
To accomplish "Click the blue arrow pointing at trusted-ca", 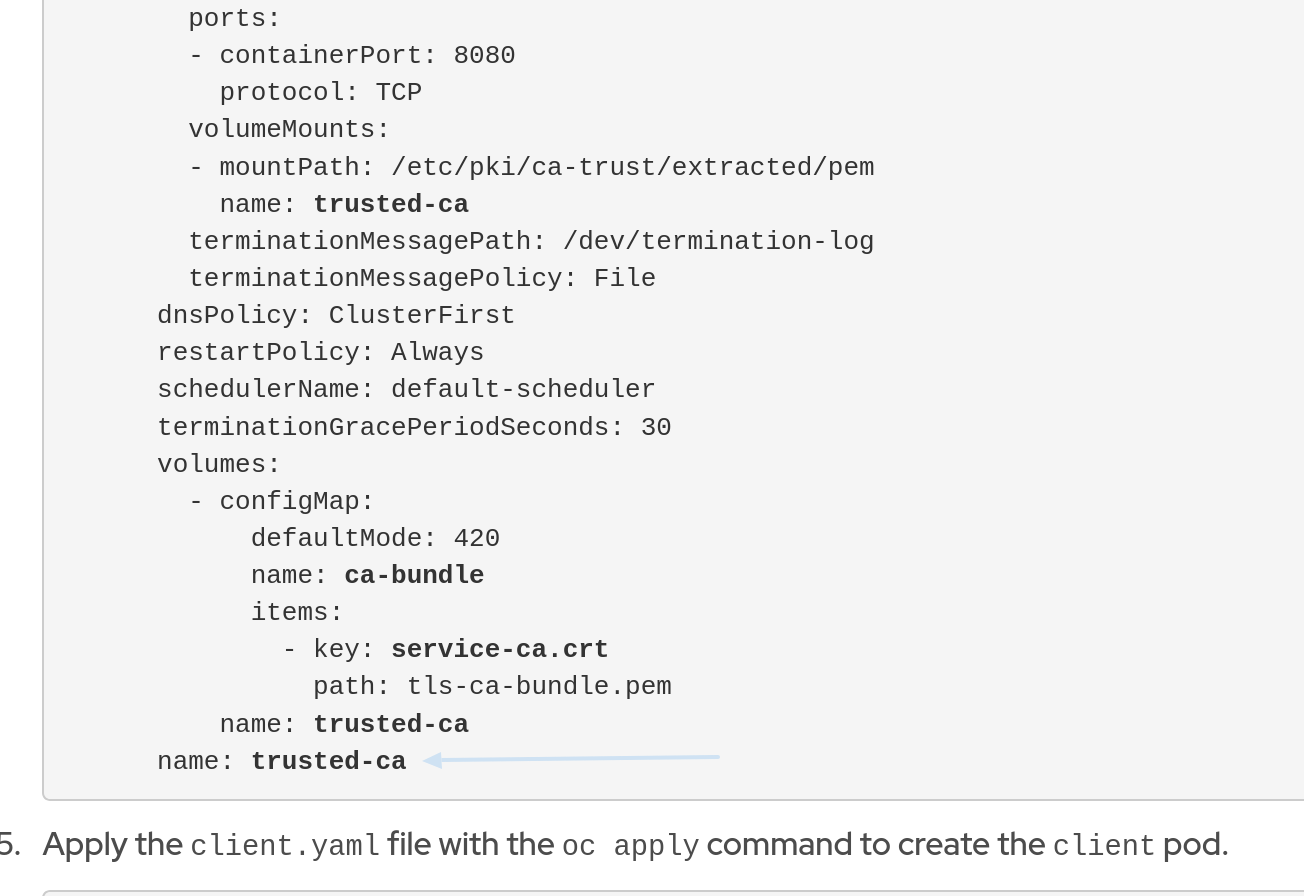I will [570, 759].
